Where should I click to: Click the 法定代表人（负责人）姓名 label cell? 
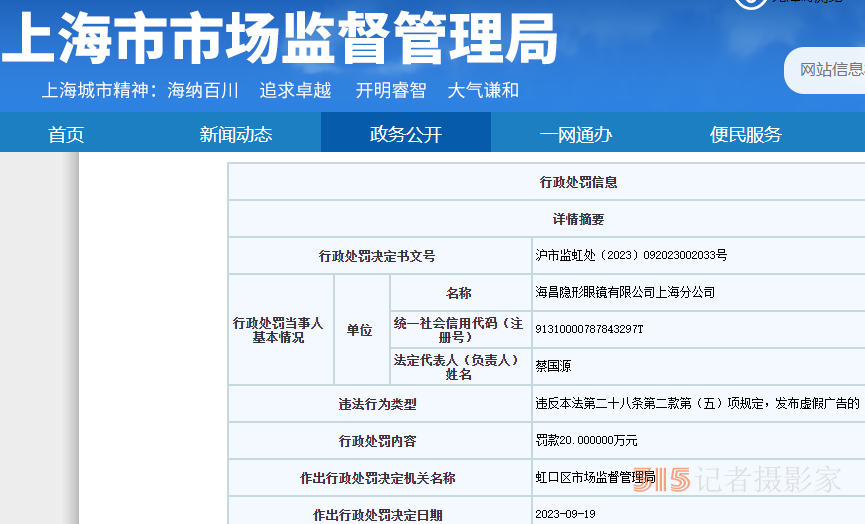[461, 367]
